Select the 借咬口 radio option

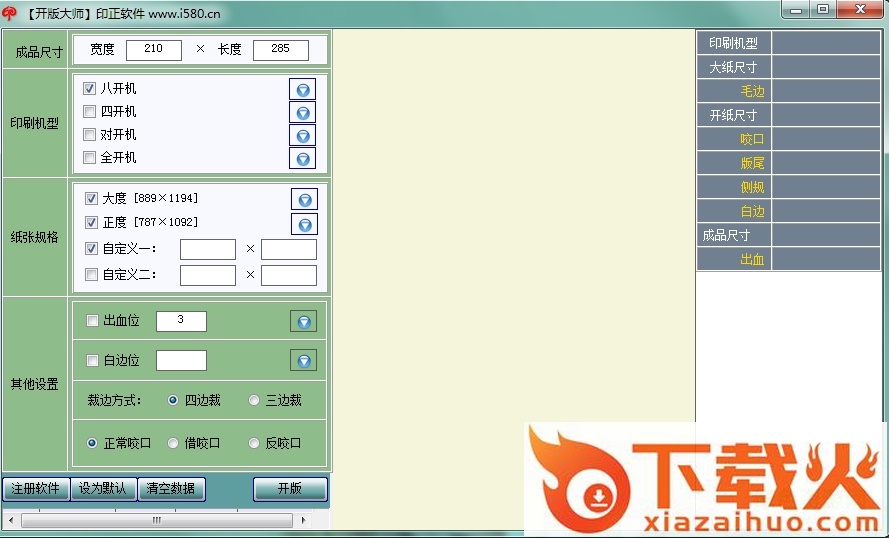(173, 443)
